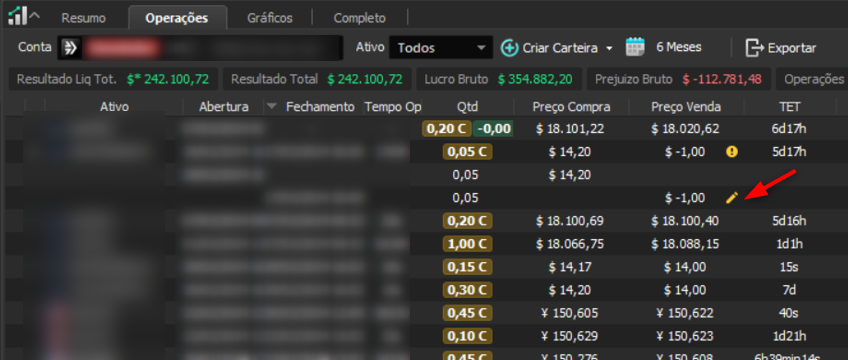848x360 pixels.
Task: Click the TET column header
Action: 790,107
